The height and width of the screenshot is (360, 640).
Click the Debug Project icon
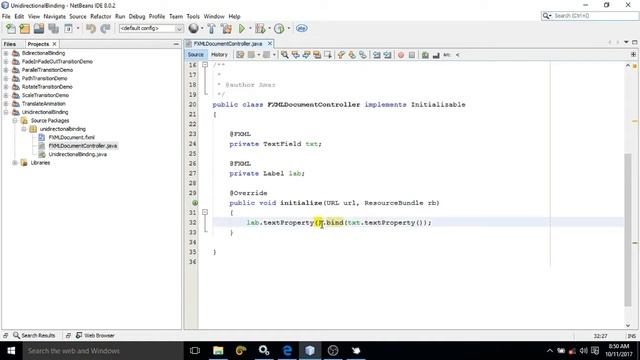click(260, 29)
